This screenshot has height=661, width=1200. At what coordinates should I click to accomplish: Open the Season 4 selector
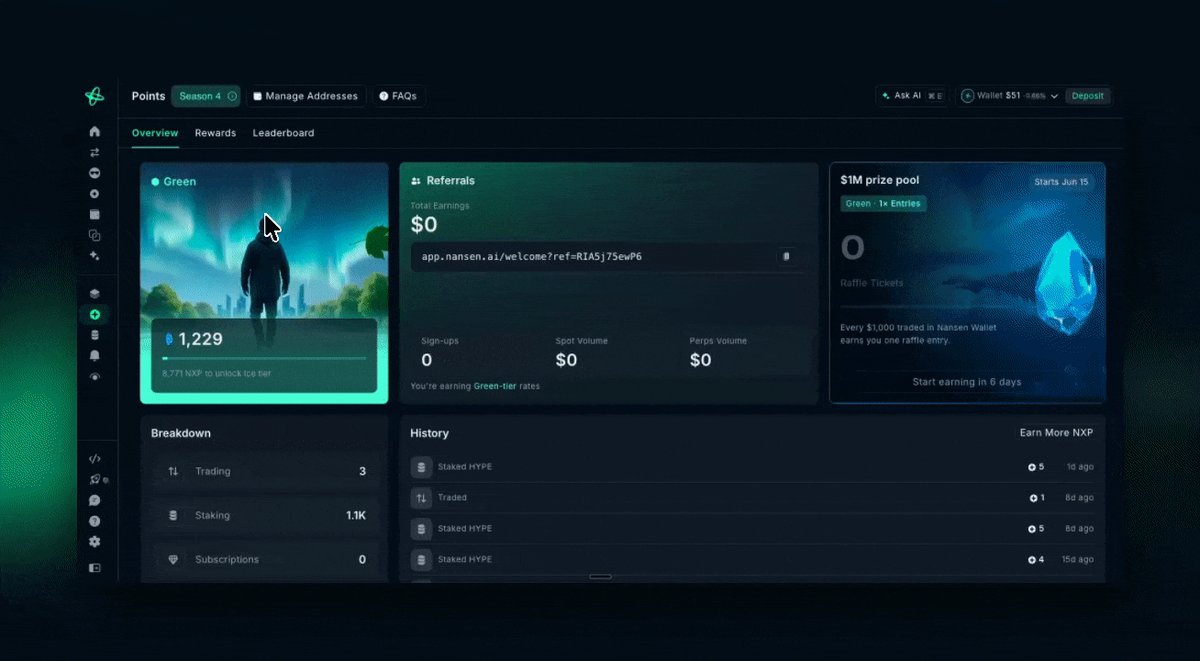[x=206, y=96]
